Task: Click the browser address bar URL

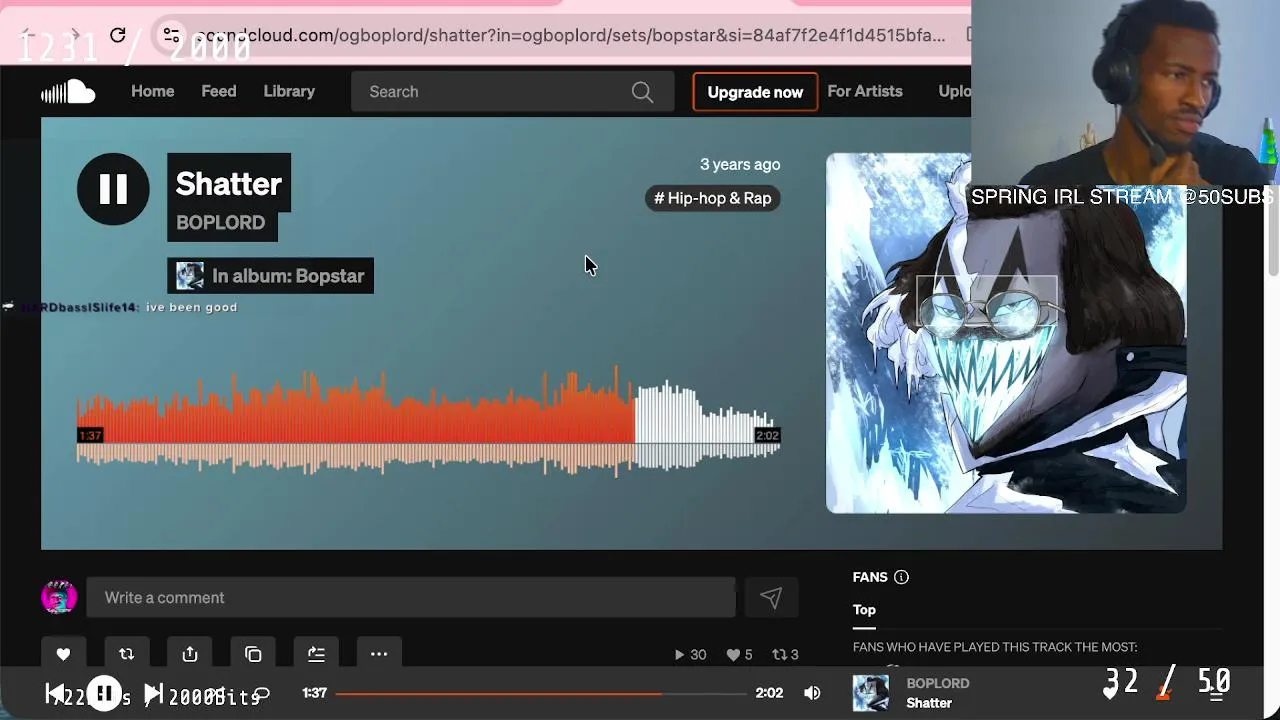Action: [570, 36]
